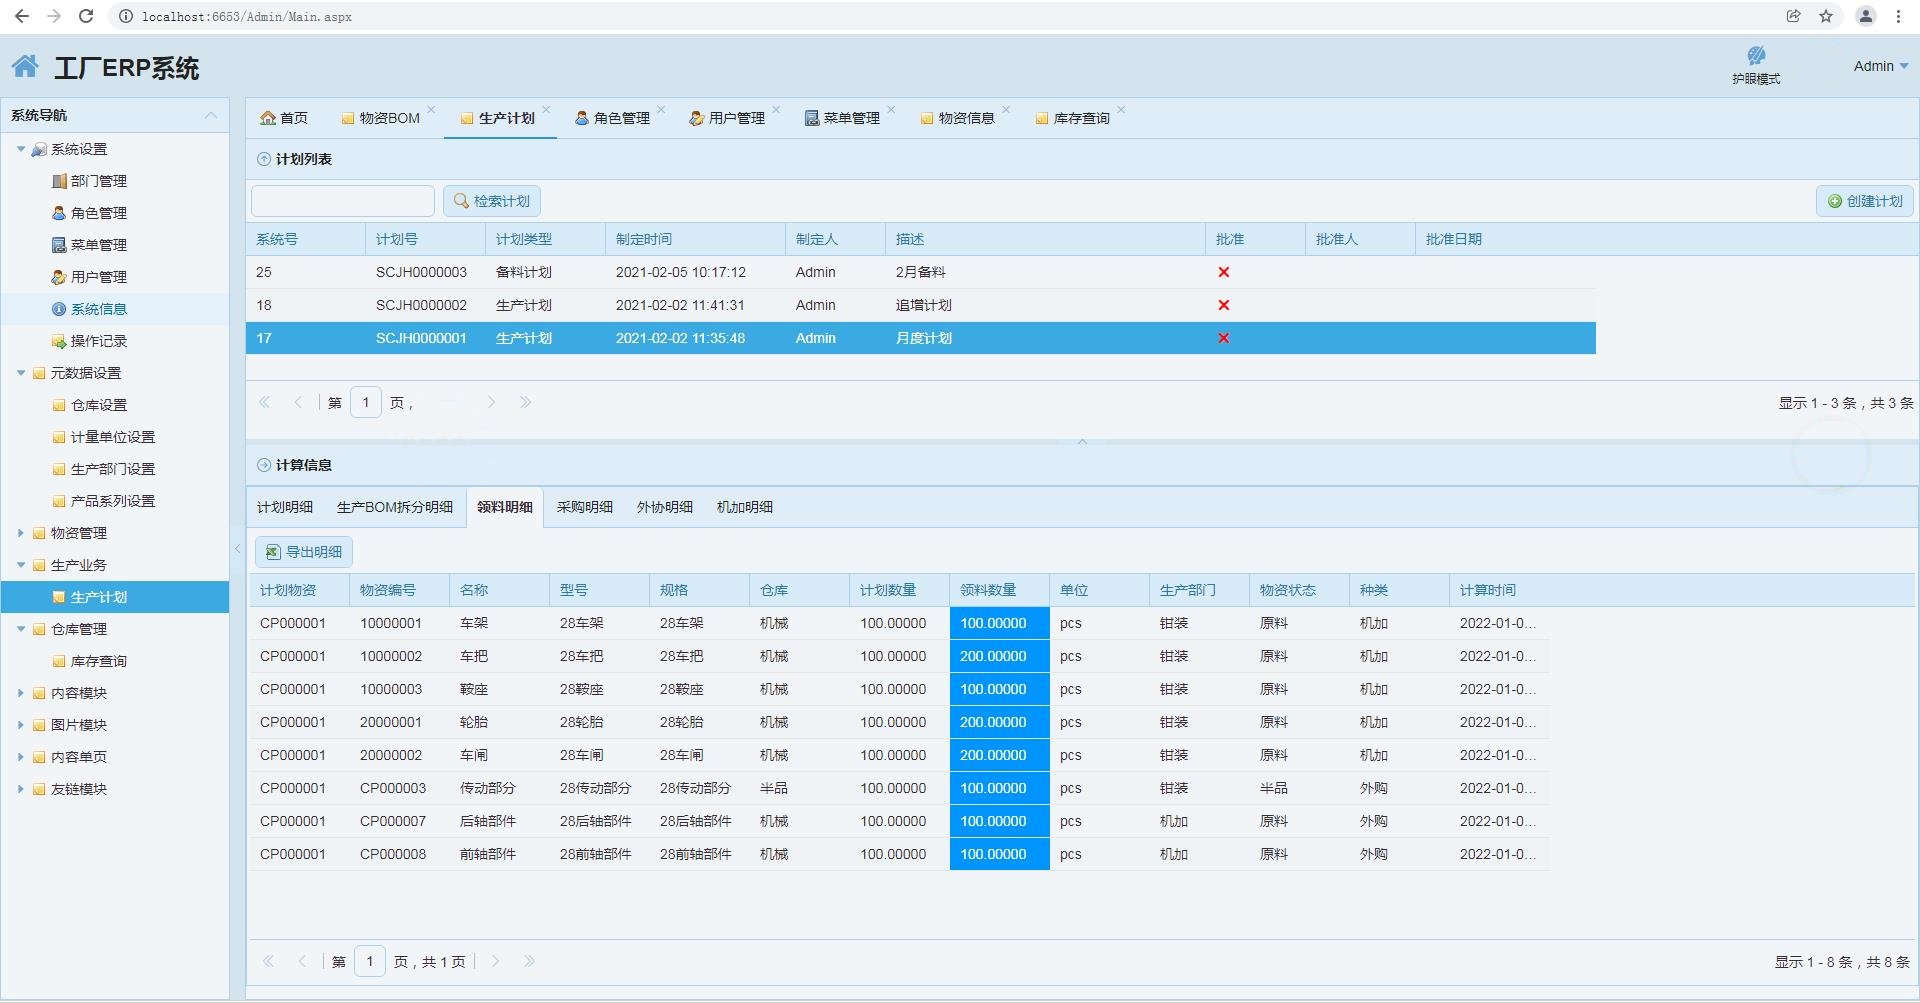
Task: Collapse the 计算信息 panel toggle icon
Action: (x=264, y=465)
